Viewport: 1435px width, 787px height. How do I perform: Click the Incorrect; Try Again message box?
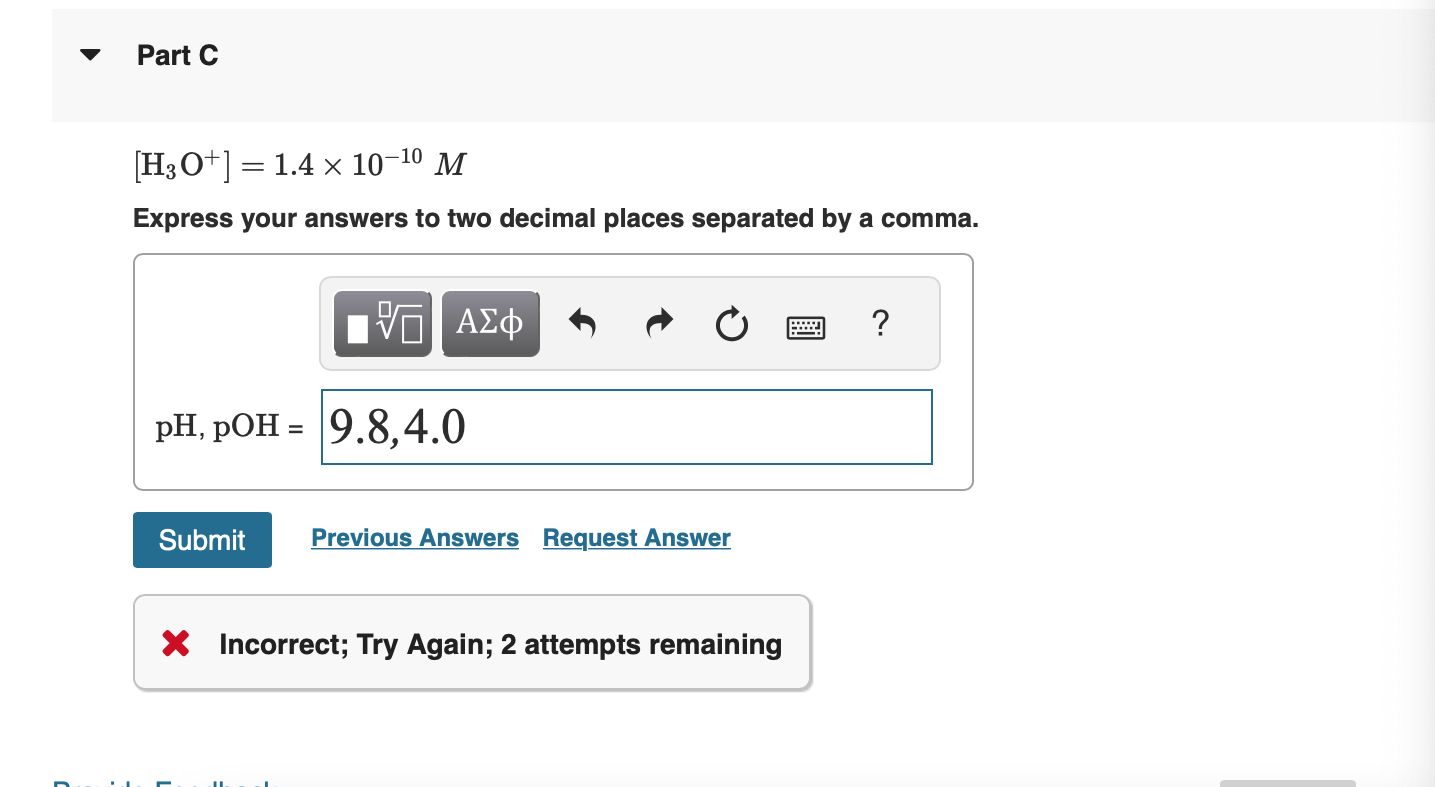[x=472, y=643]
